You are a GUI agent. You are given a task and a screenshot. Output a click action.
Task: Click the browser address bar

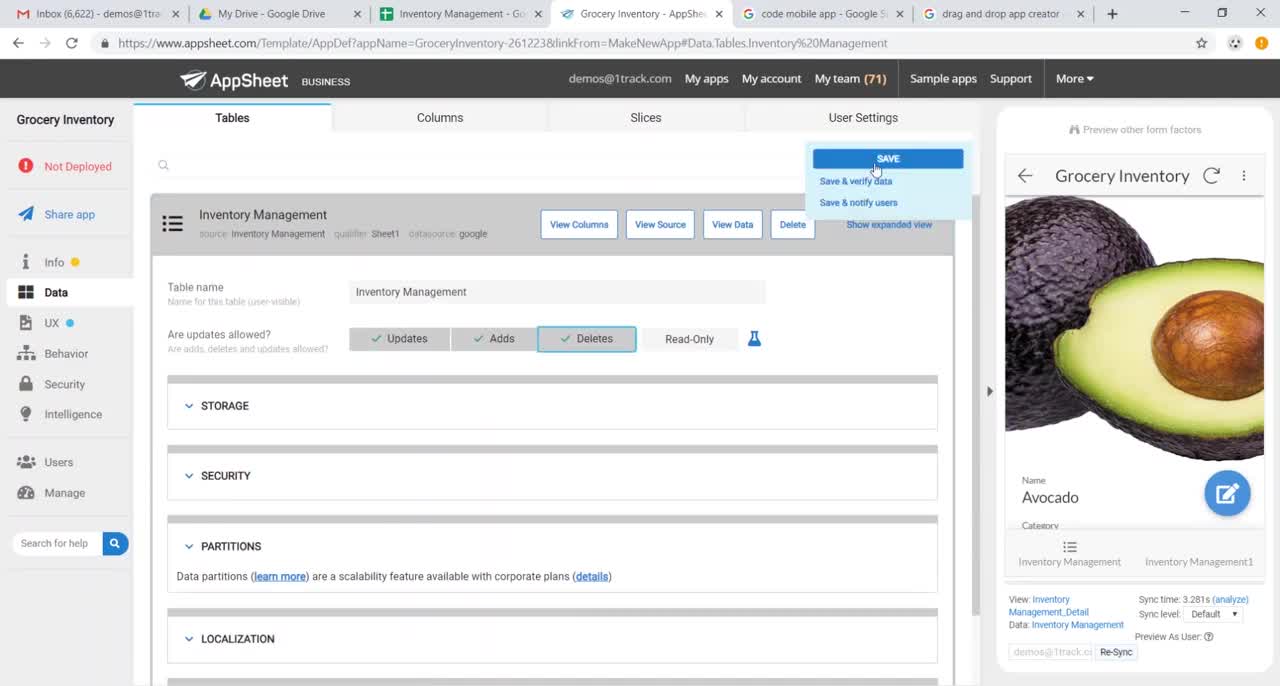pos(640,43)
